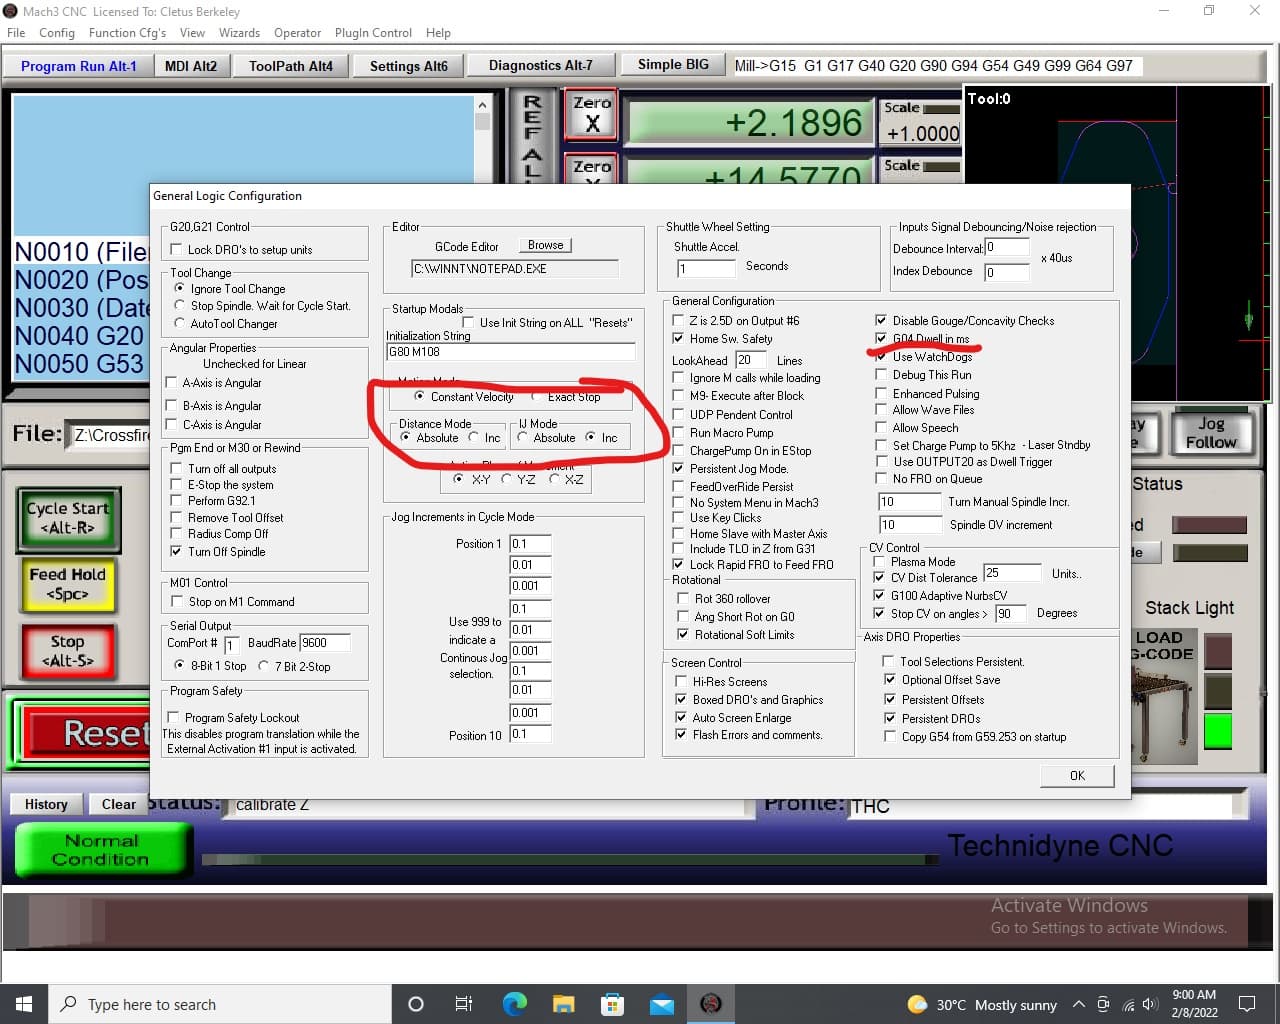This screenshot has width=1280, height=1024.
Task: Click the Debounce Interval input field
Action: tap(1006, 247)
